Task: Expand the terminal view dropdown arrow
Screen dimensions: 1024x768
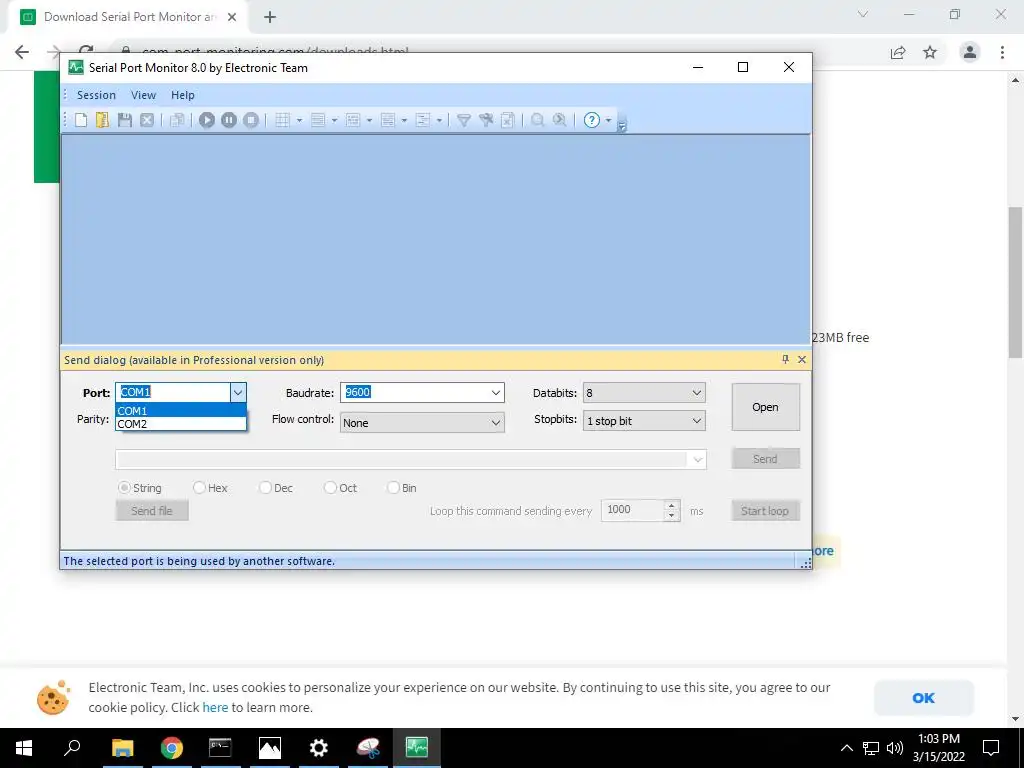Action: pos(404,120)
